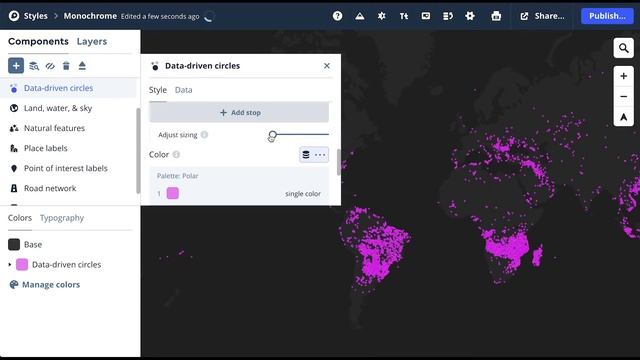Click the eject component icon

pyautogui.click(x=82, y=66)
